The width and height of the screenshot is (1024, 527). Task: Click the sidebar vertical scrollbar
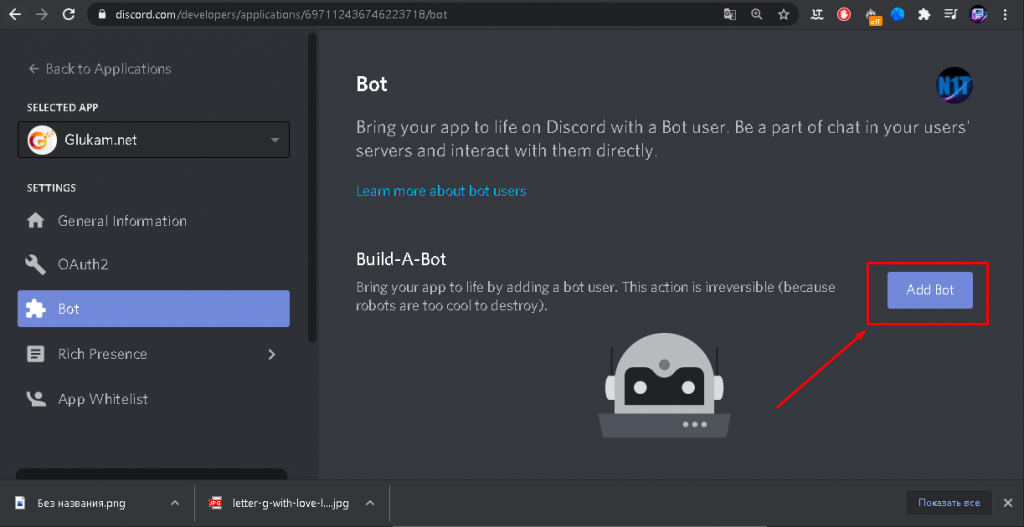click(312, 188)
